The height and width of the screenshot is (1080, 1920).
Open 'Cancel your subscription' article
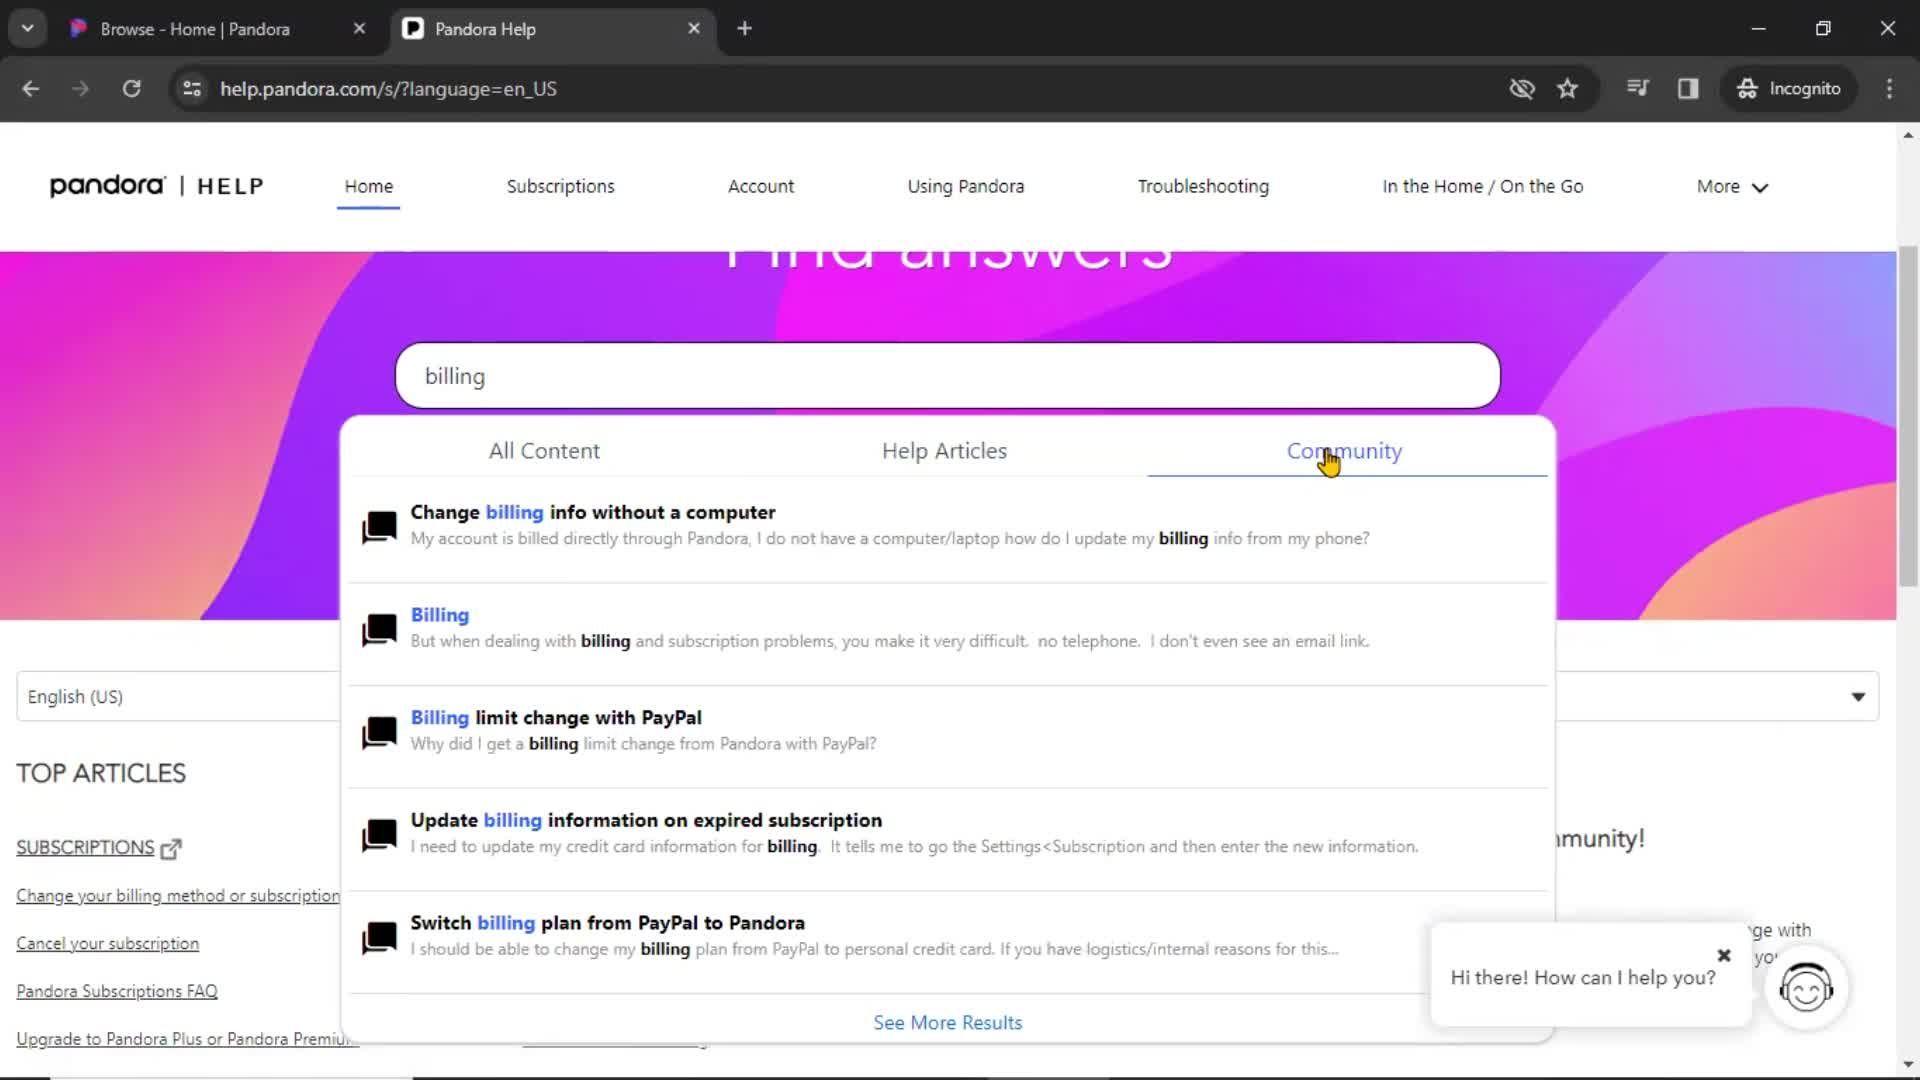[107, 944]
